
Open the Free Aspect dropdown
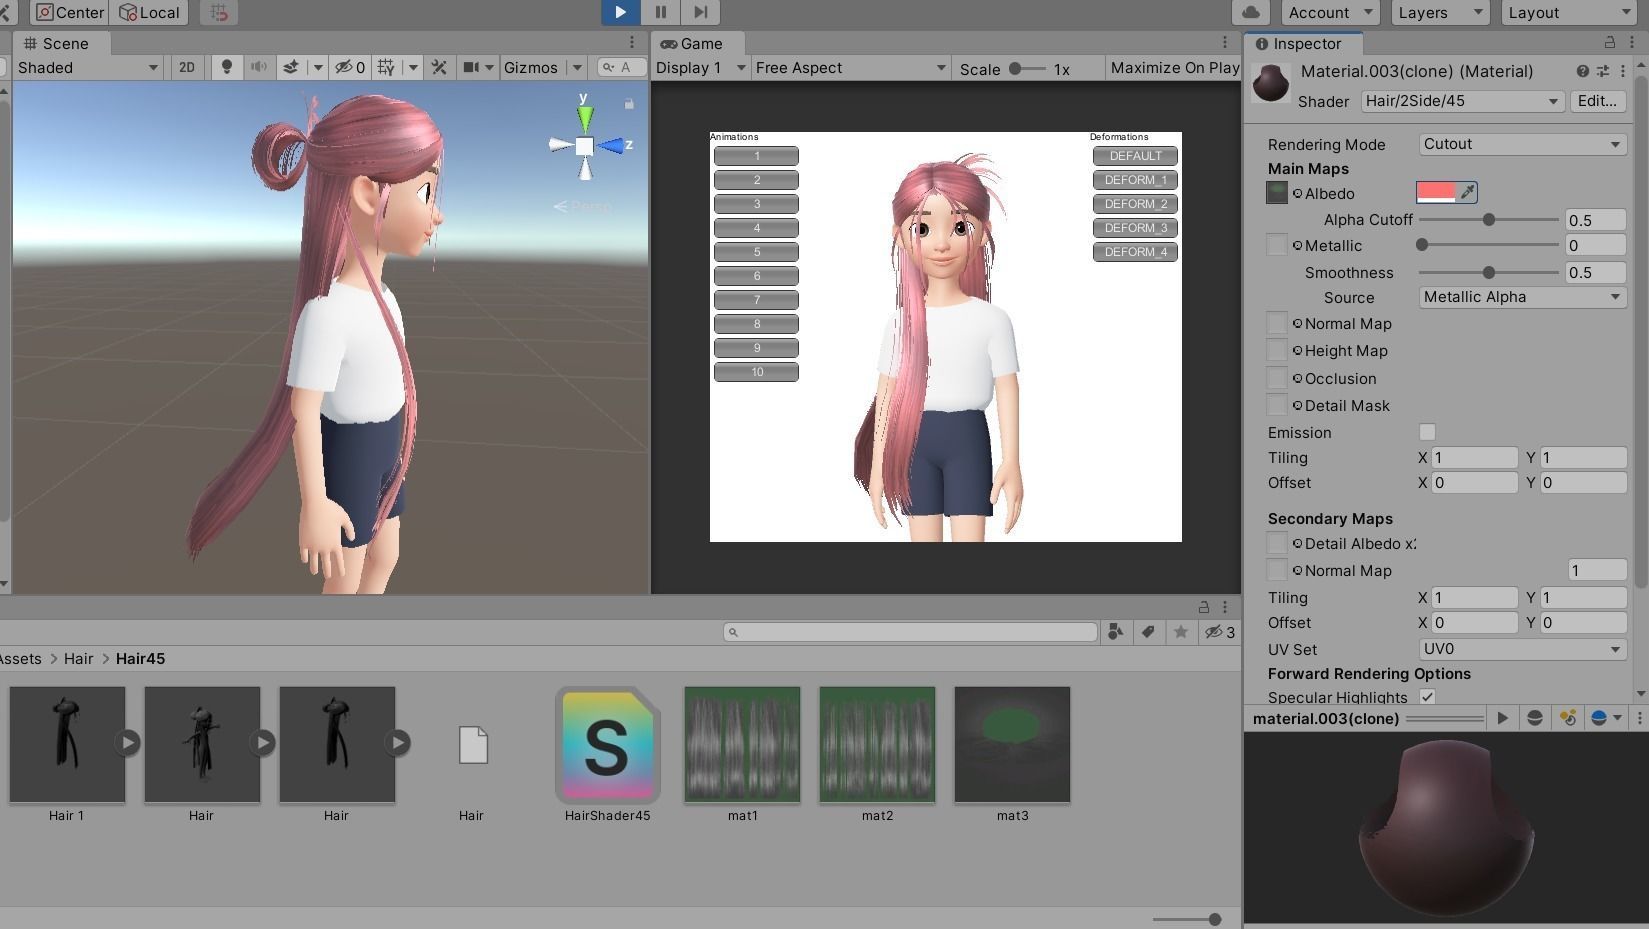click(850, 68)
